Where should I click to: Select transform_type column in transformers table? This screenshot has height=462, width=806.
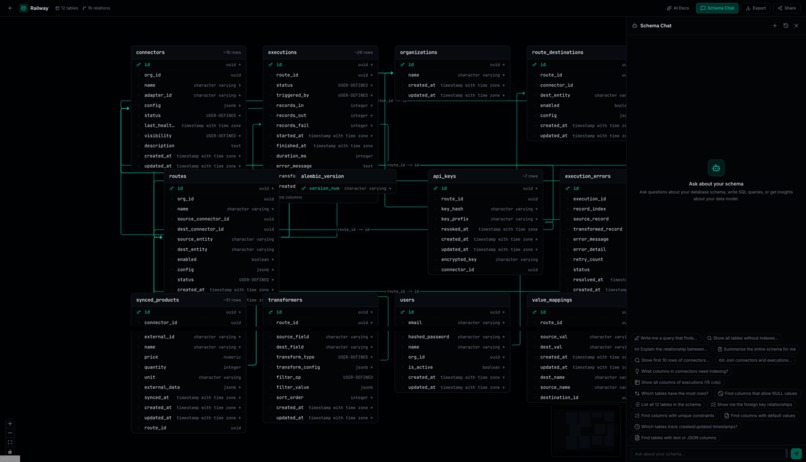(320, 357)
